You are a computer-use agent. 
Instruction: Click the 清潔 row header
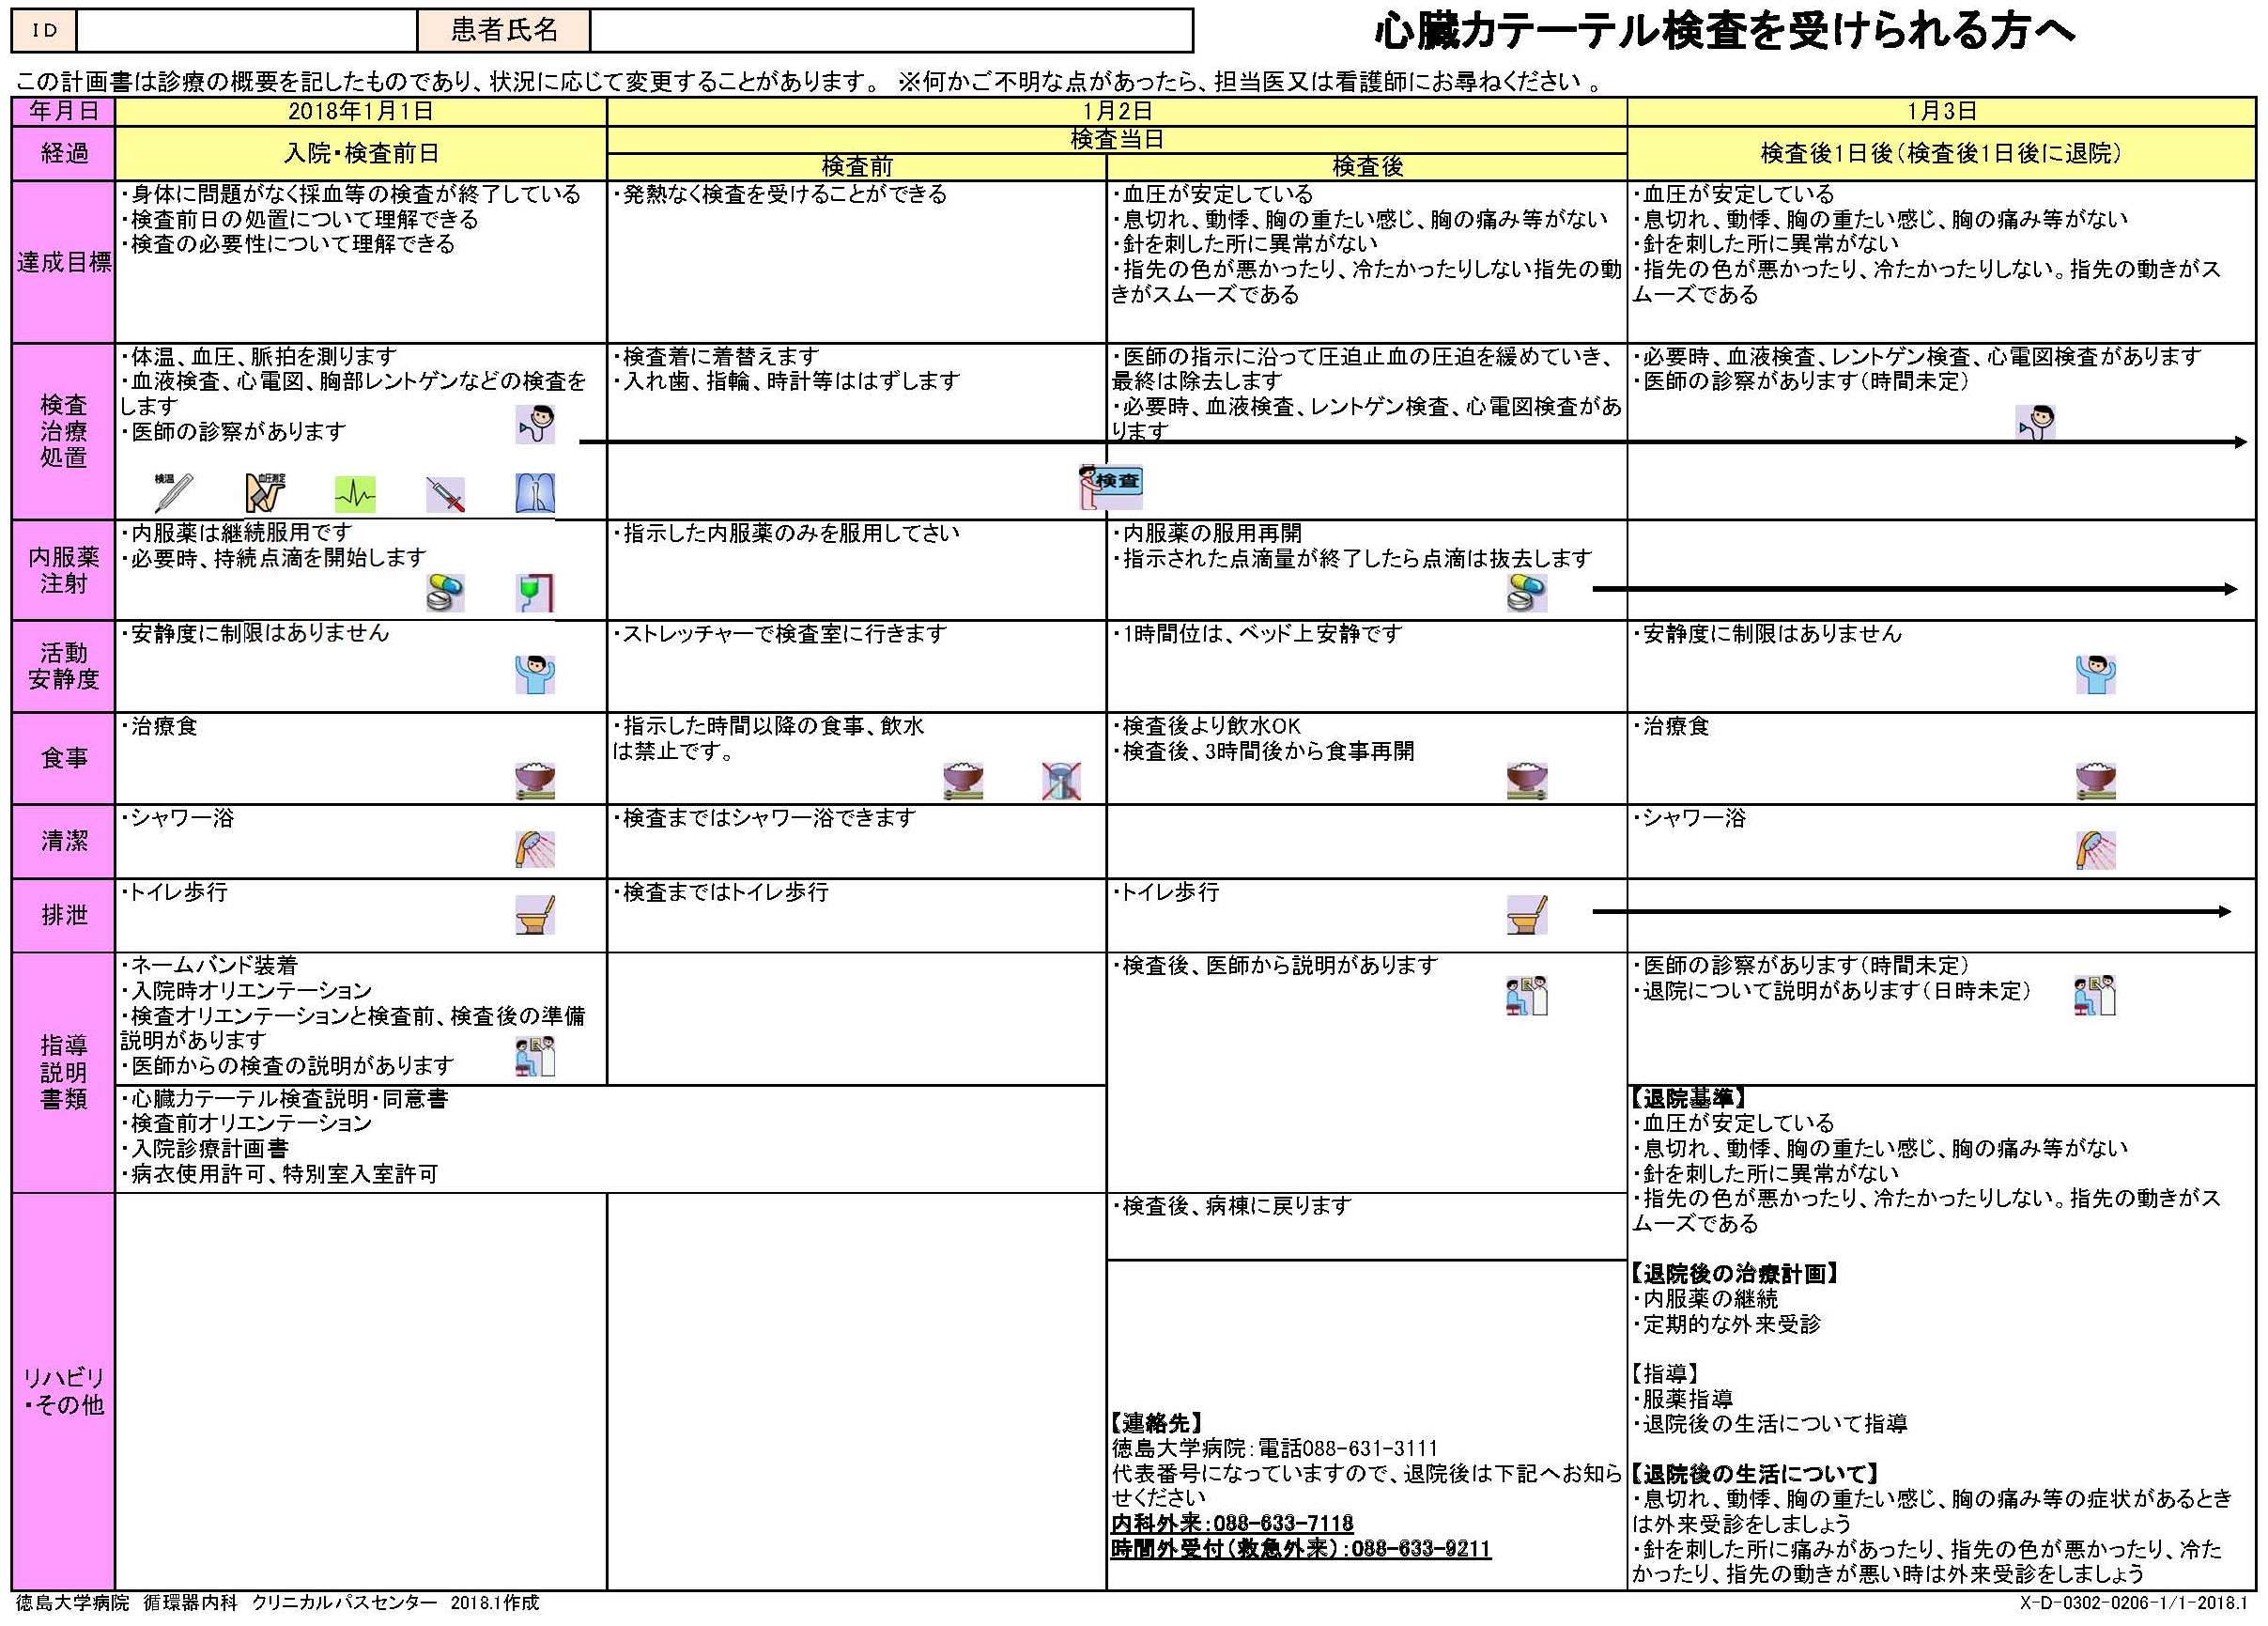coord(64,841)
